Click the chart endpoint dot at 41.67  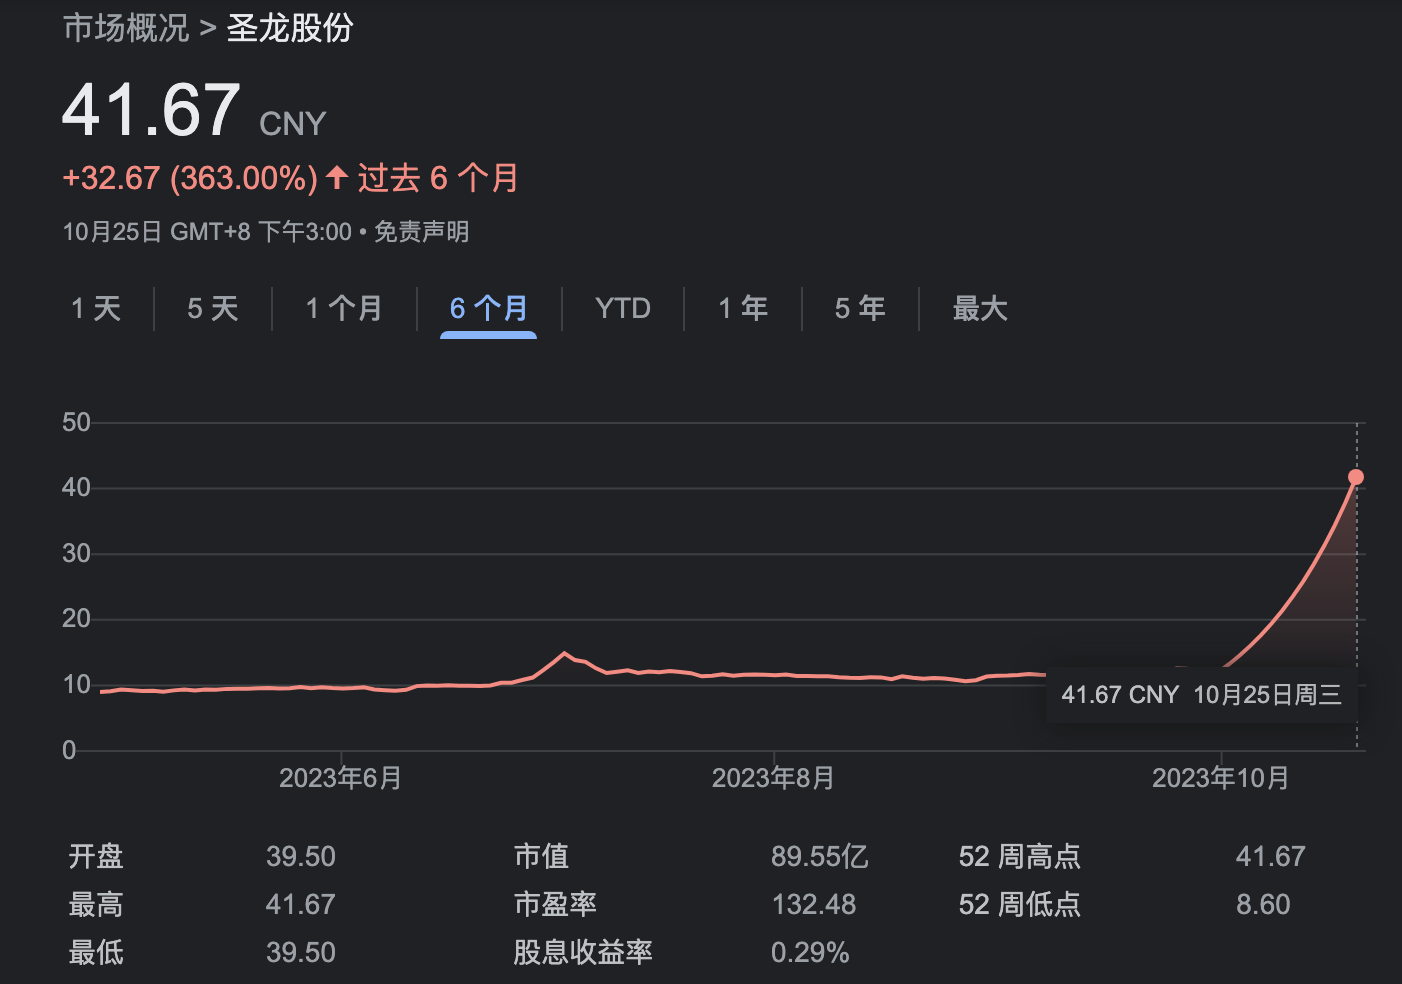tap(1356, 477)
